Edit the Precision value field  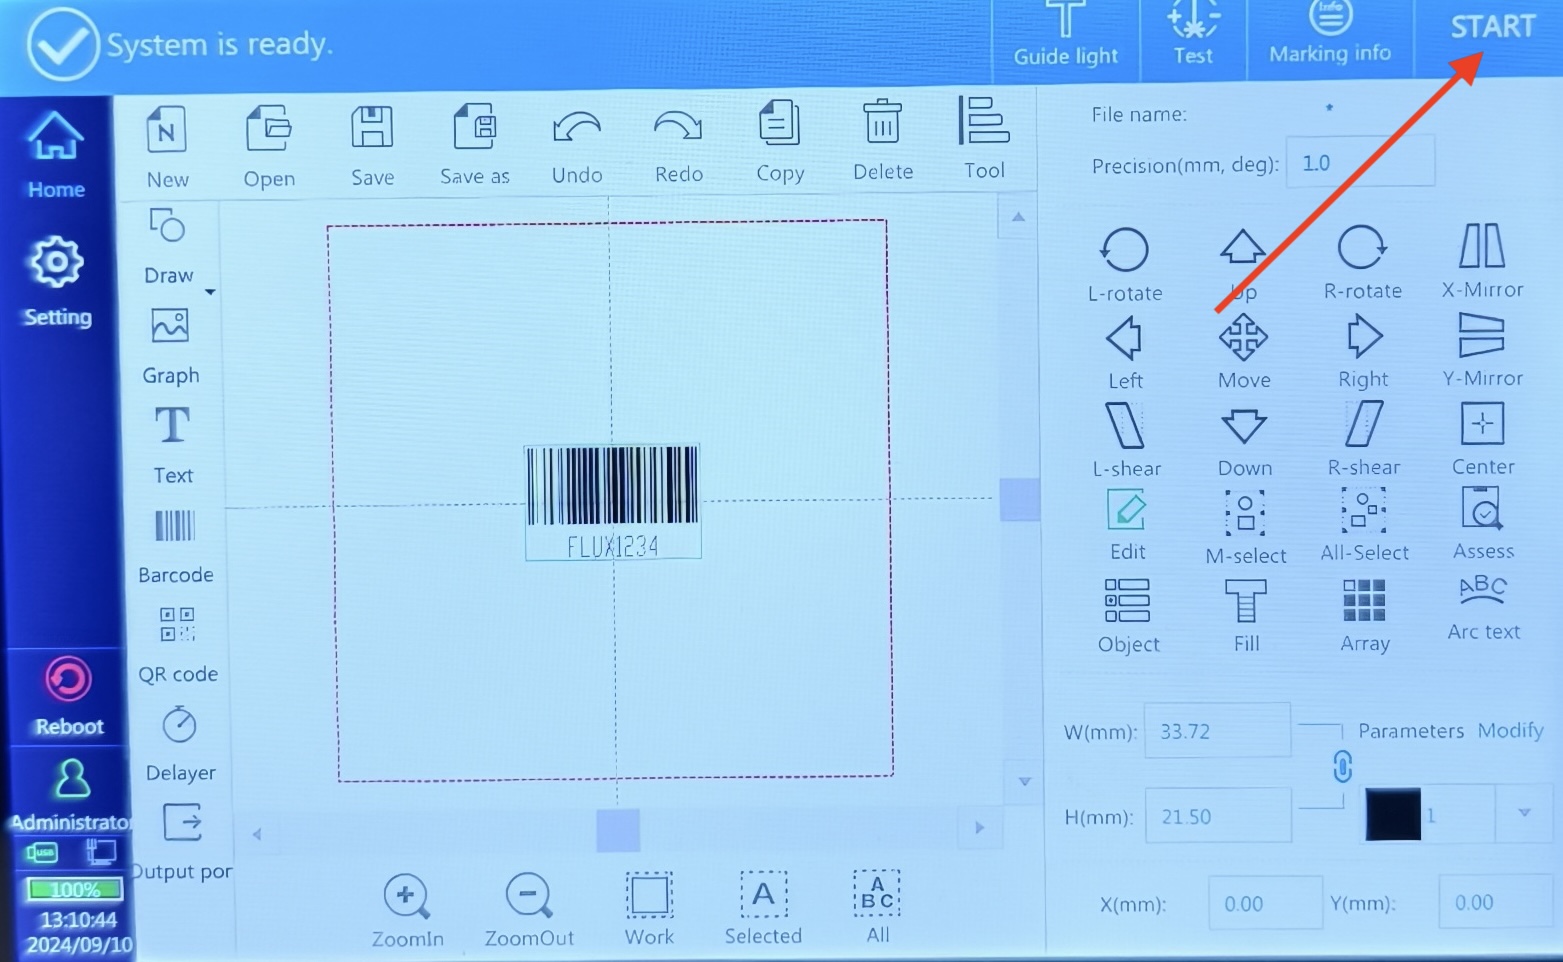click(1360, 162)
